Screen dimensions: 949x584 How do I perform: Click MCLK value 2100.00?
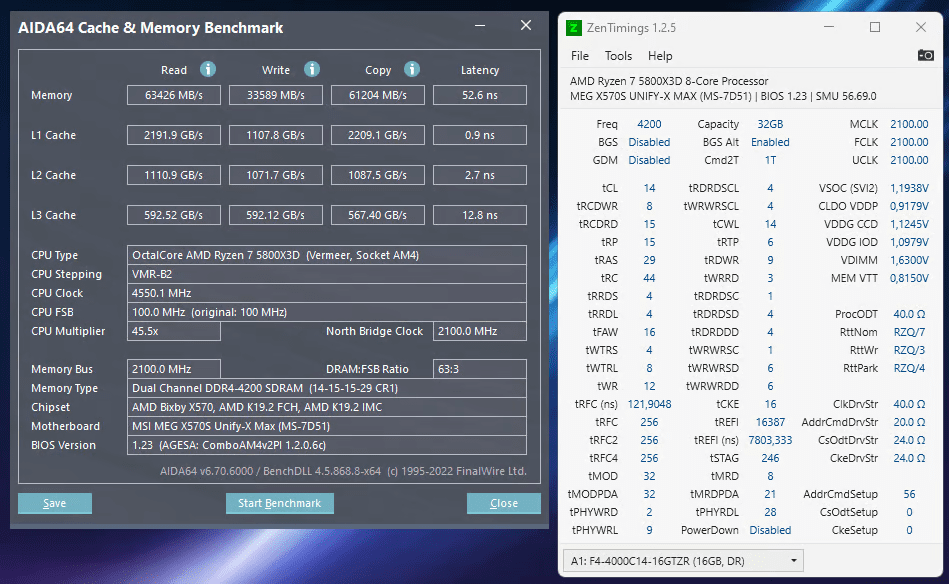point(909,124)
